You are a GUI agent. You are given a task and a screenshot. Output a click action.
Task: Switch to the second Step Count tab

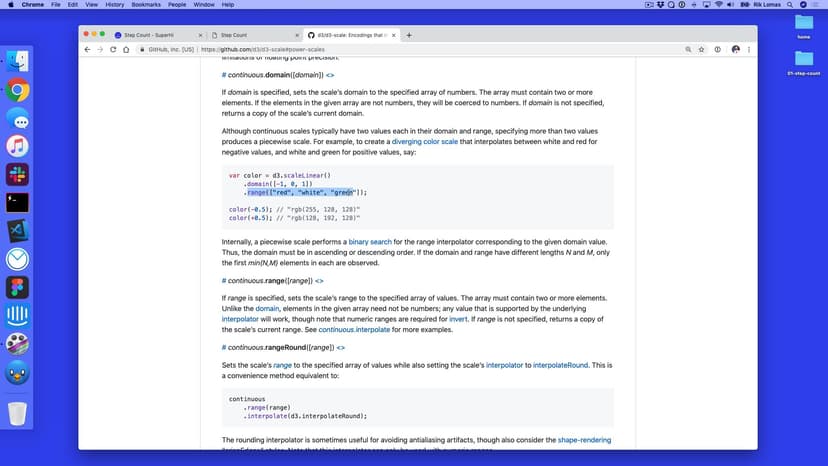coord(246,35)
